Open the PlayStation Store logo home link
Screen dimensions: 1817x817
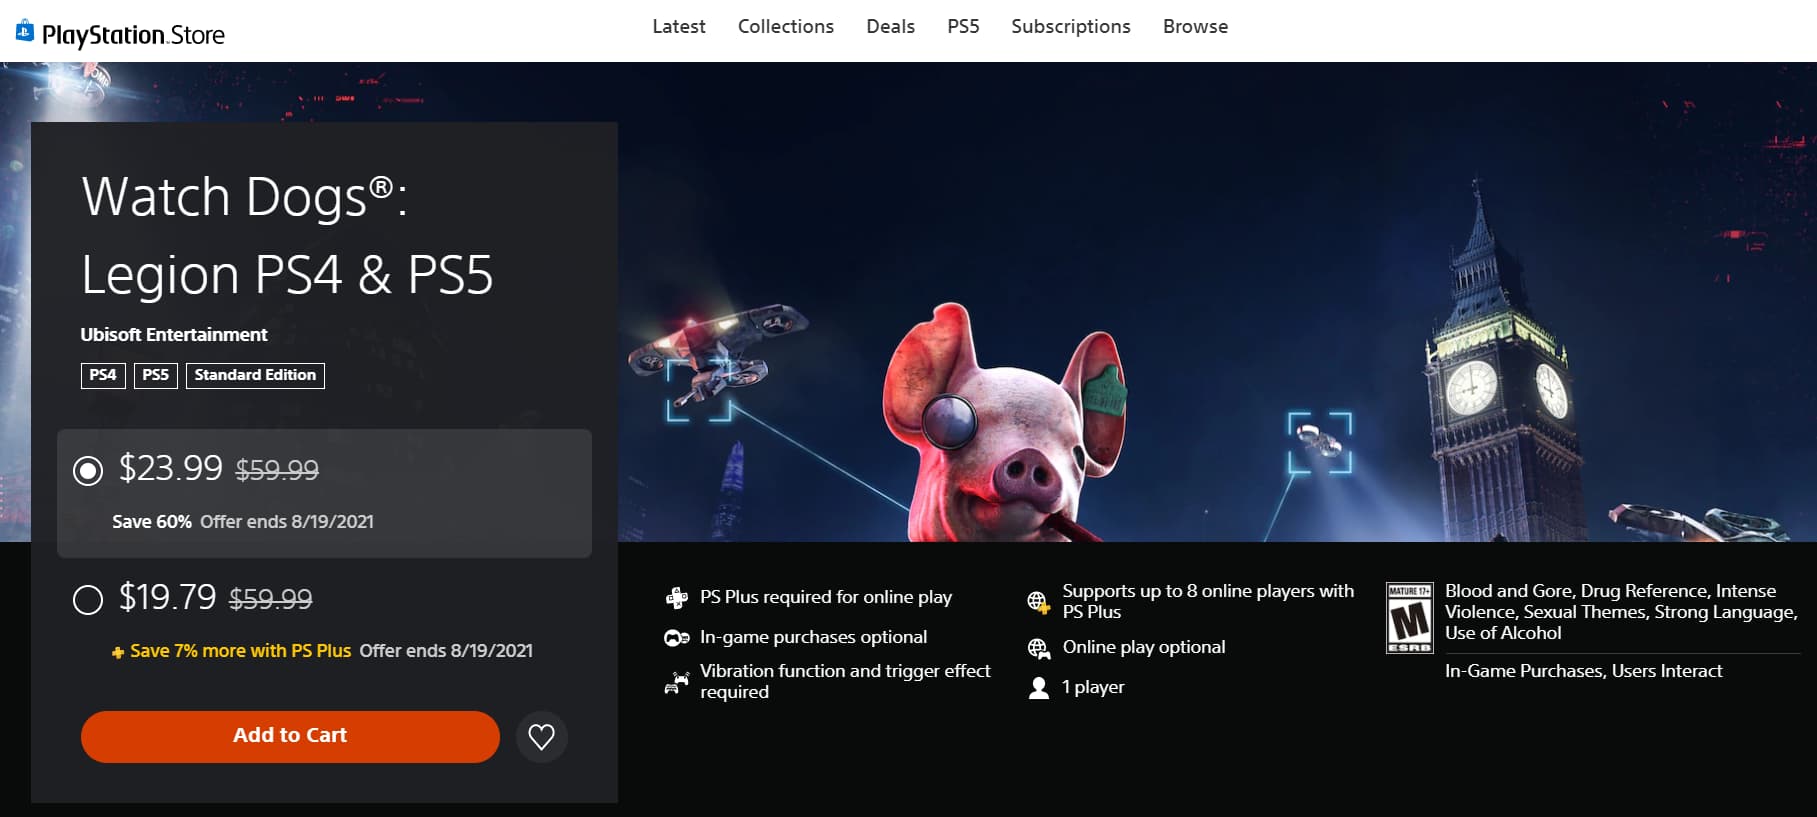tap(120, 34)
